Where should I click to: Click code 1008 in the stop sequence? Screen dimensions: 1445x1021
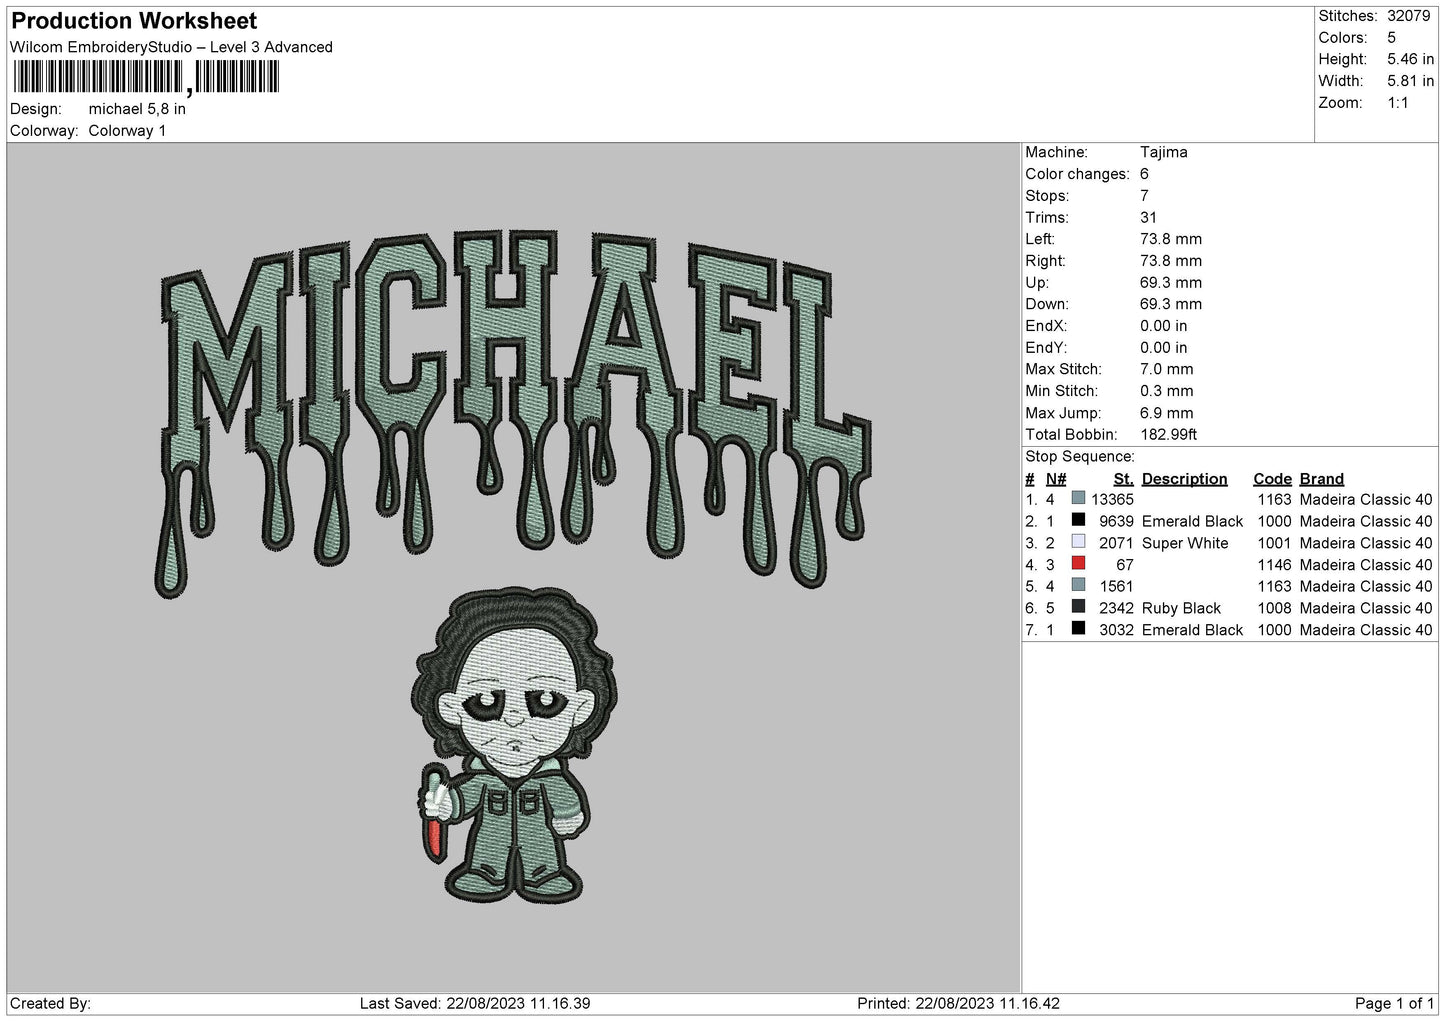(x=1274, y=608)
